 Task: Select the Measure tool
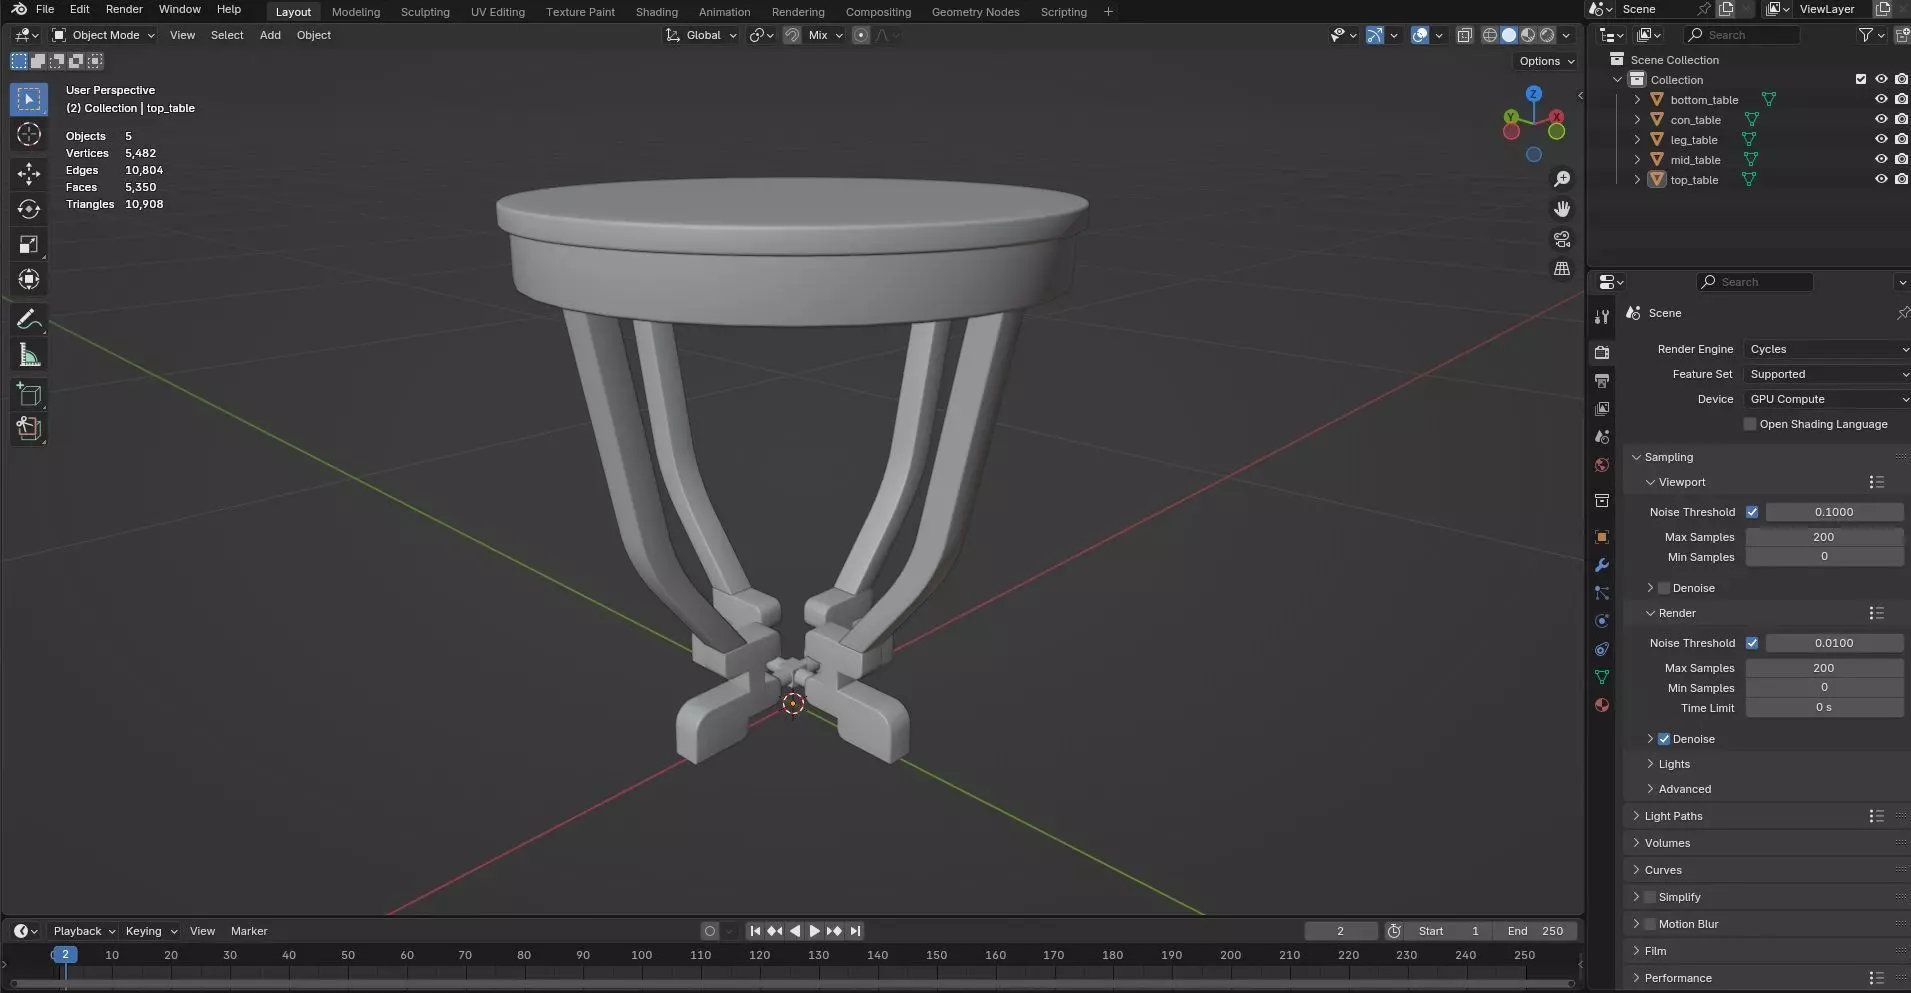click(29, 354)
